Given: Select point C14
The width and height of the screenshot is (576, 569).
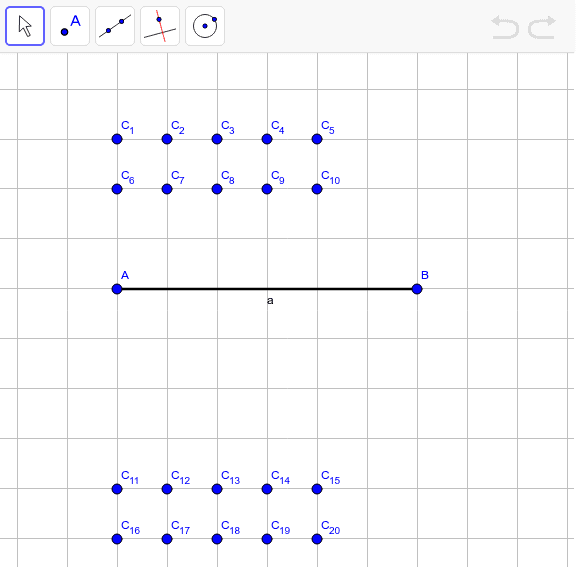Looking at the screenshot, I should coord(267,489).
